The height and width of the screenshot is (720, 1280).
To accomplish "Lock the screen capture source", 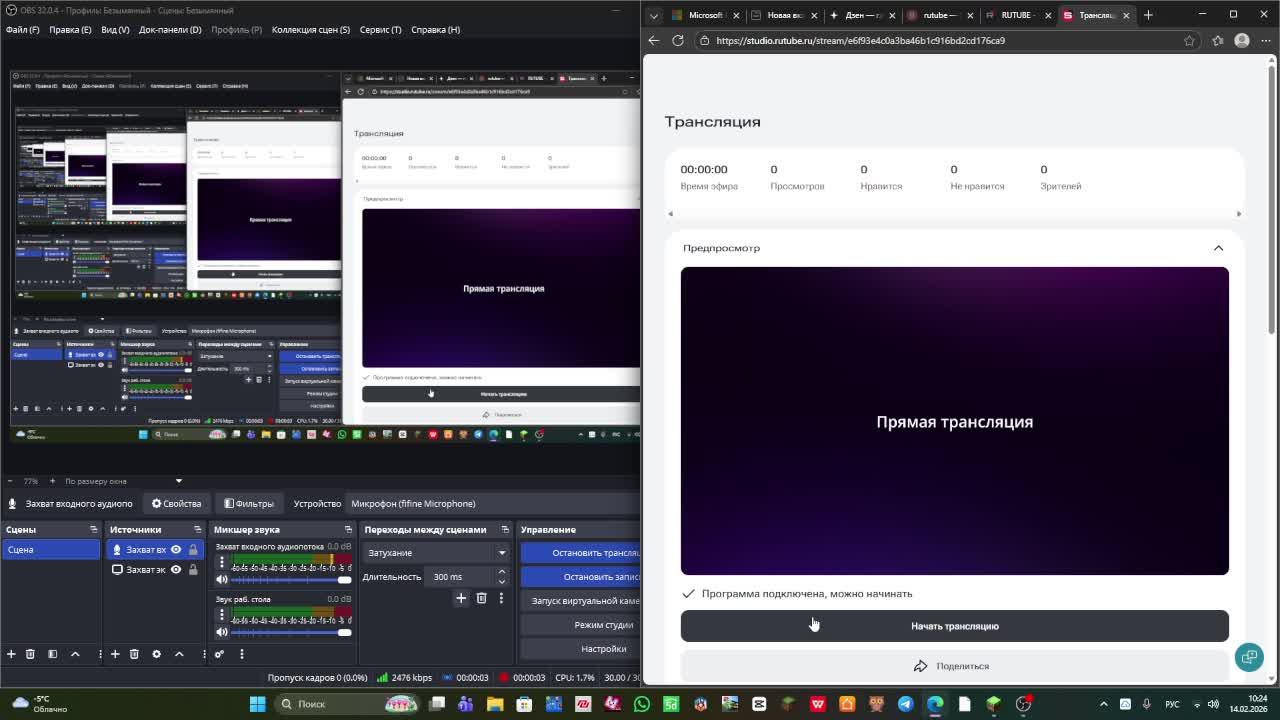I will click(193, 569).
